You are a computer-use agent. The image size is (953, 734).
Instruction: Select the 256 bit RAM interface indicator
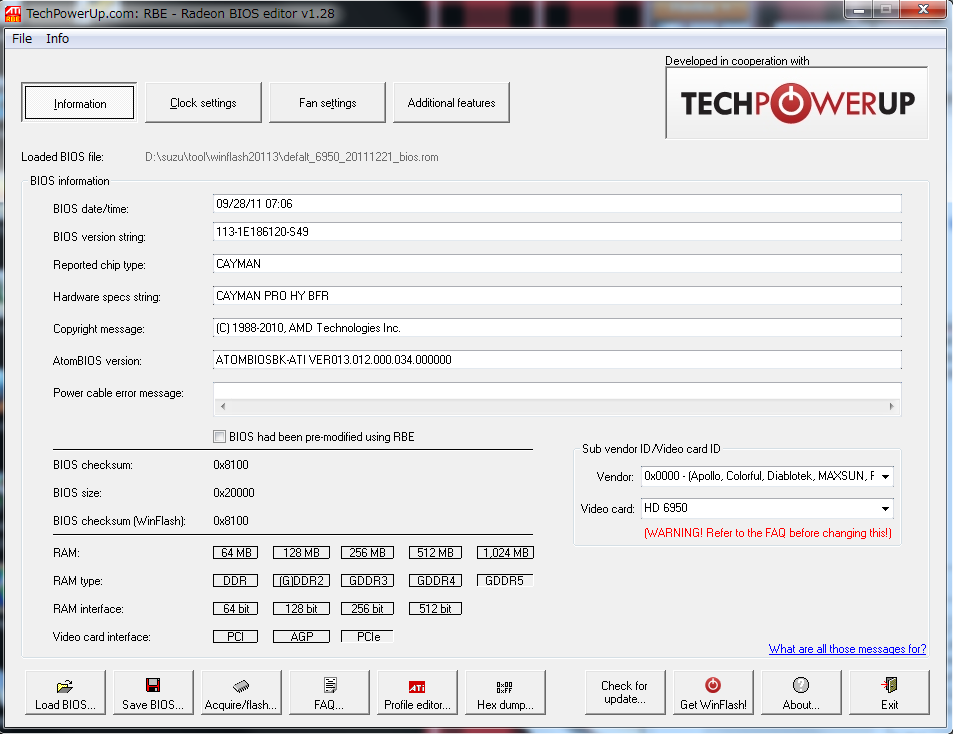pyautogui.click(x=367, y=608)
